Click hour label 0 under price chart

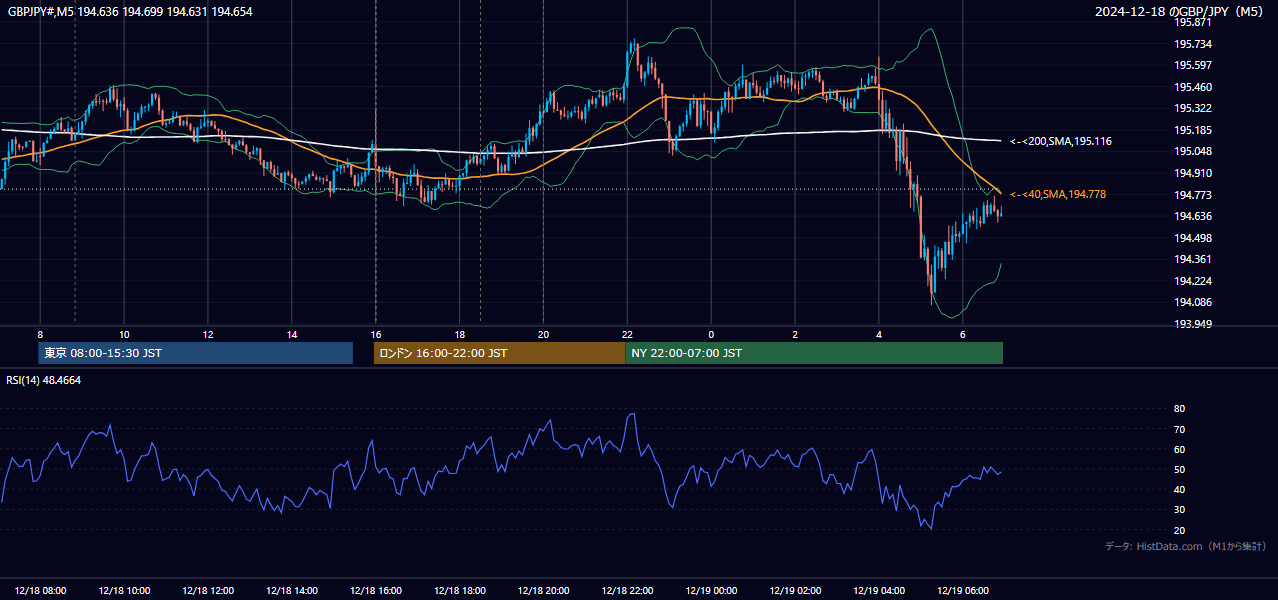tap(711, 334)
